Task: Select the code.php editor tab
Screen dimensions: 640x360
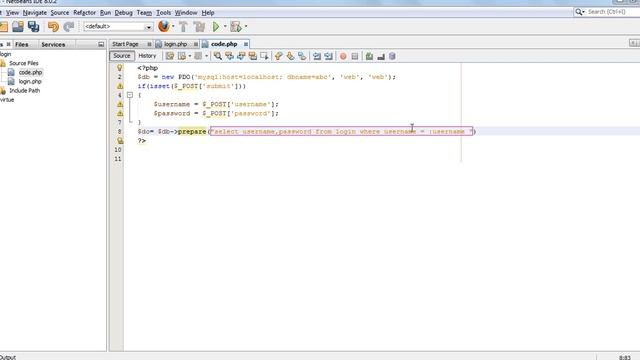Action: coord(224,44)
